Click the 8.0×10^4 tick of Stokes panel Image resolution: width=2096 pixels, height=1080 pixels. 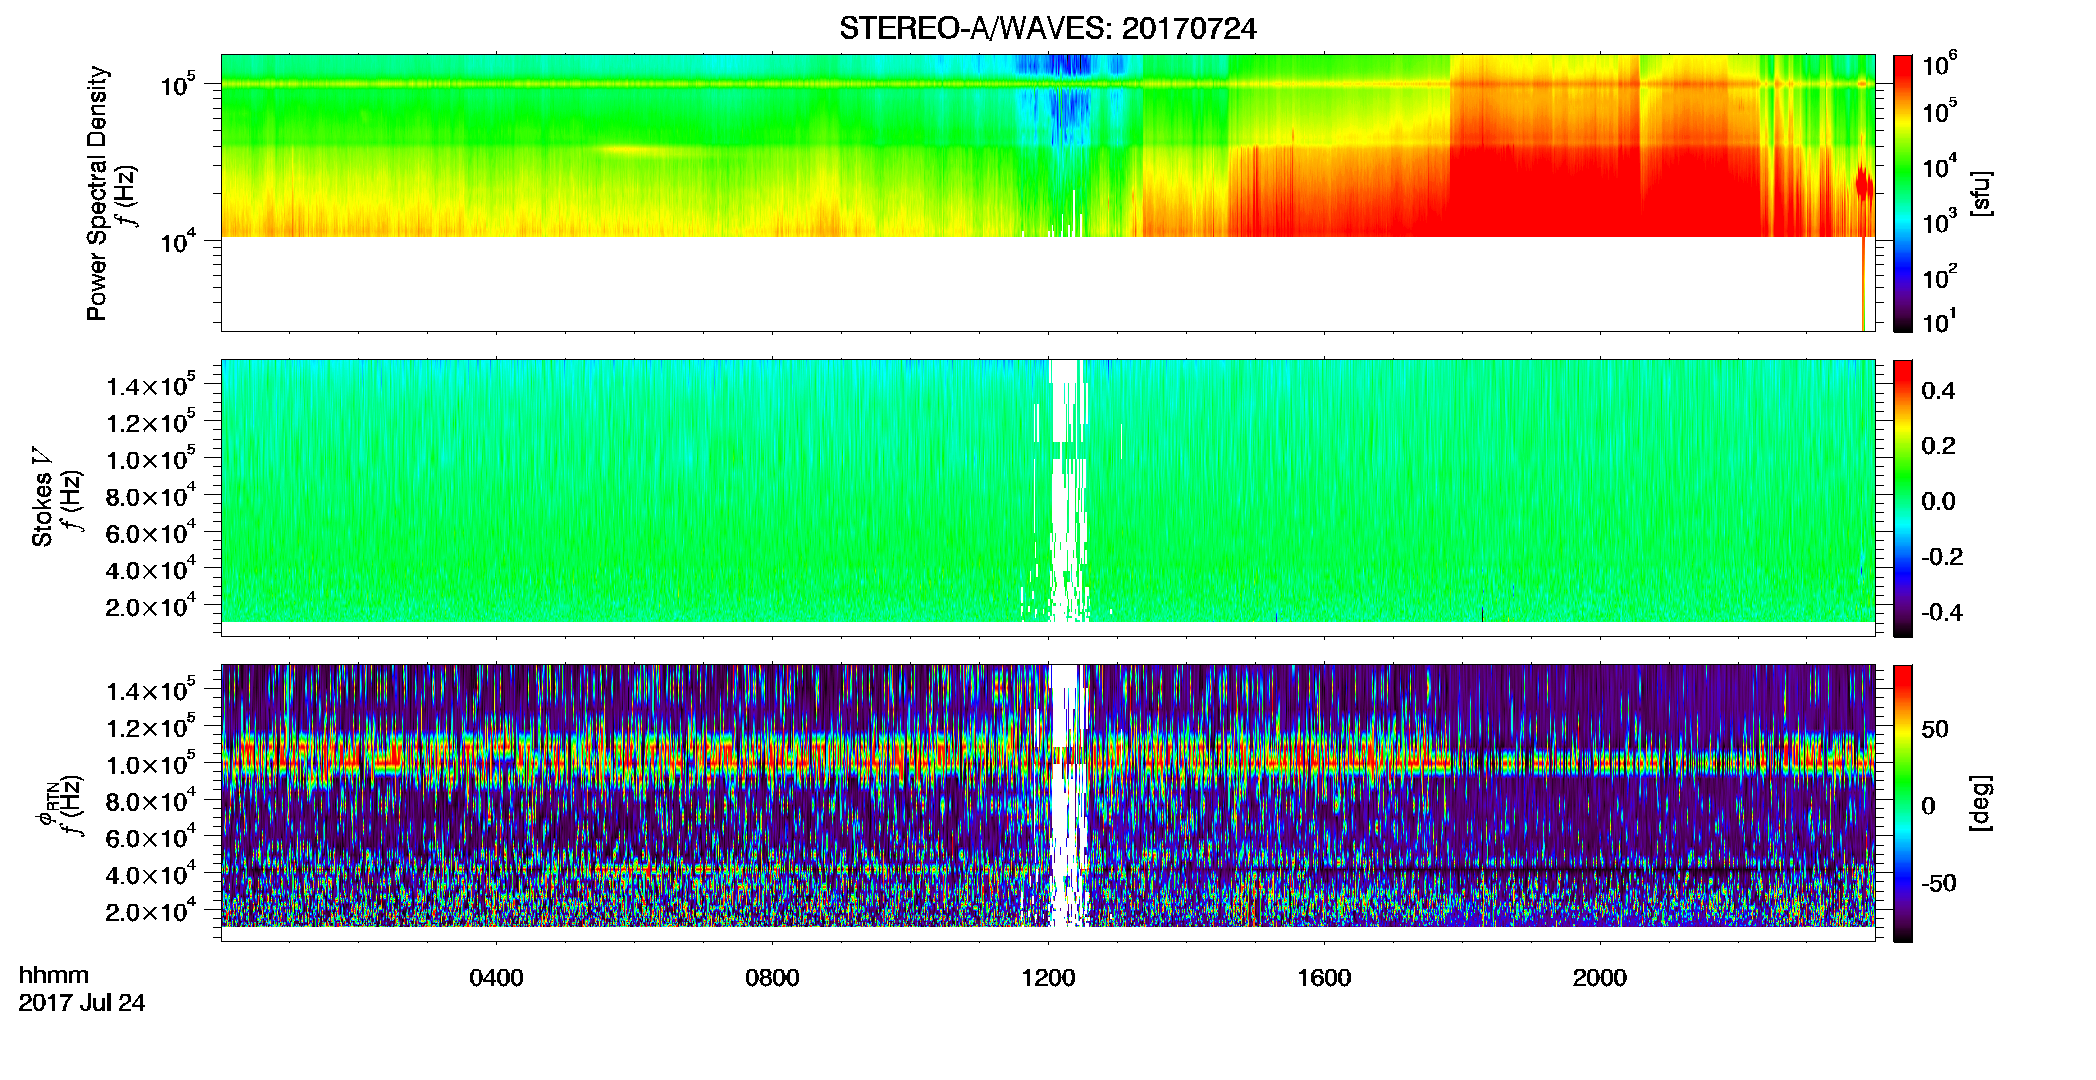point(151,496)
